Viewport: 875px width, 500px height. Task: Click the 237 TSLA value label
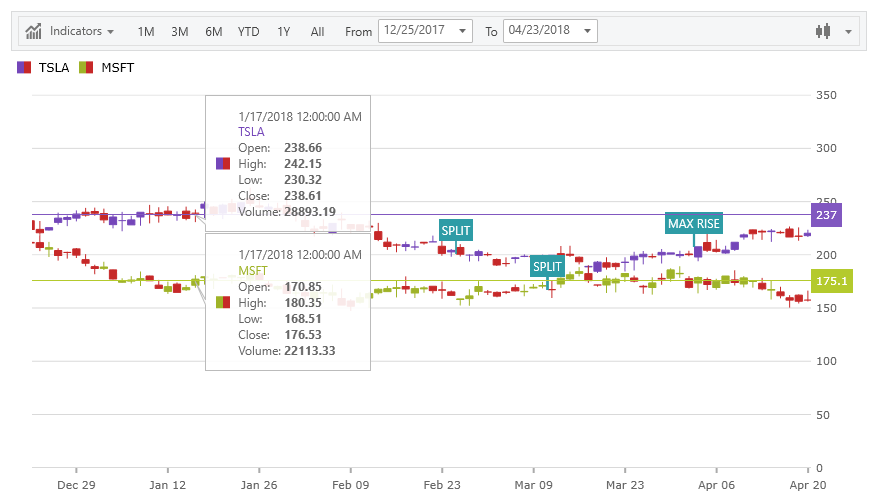[826, 215]
